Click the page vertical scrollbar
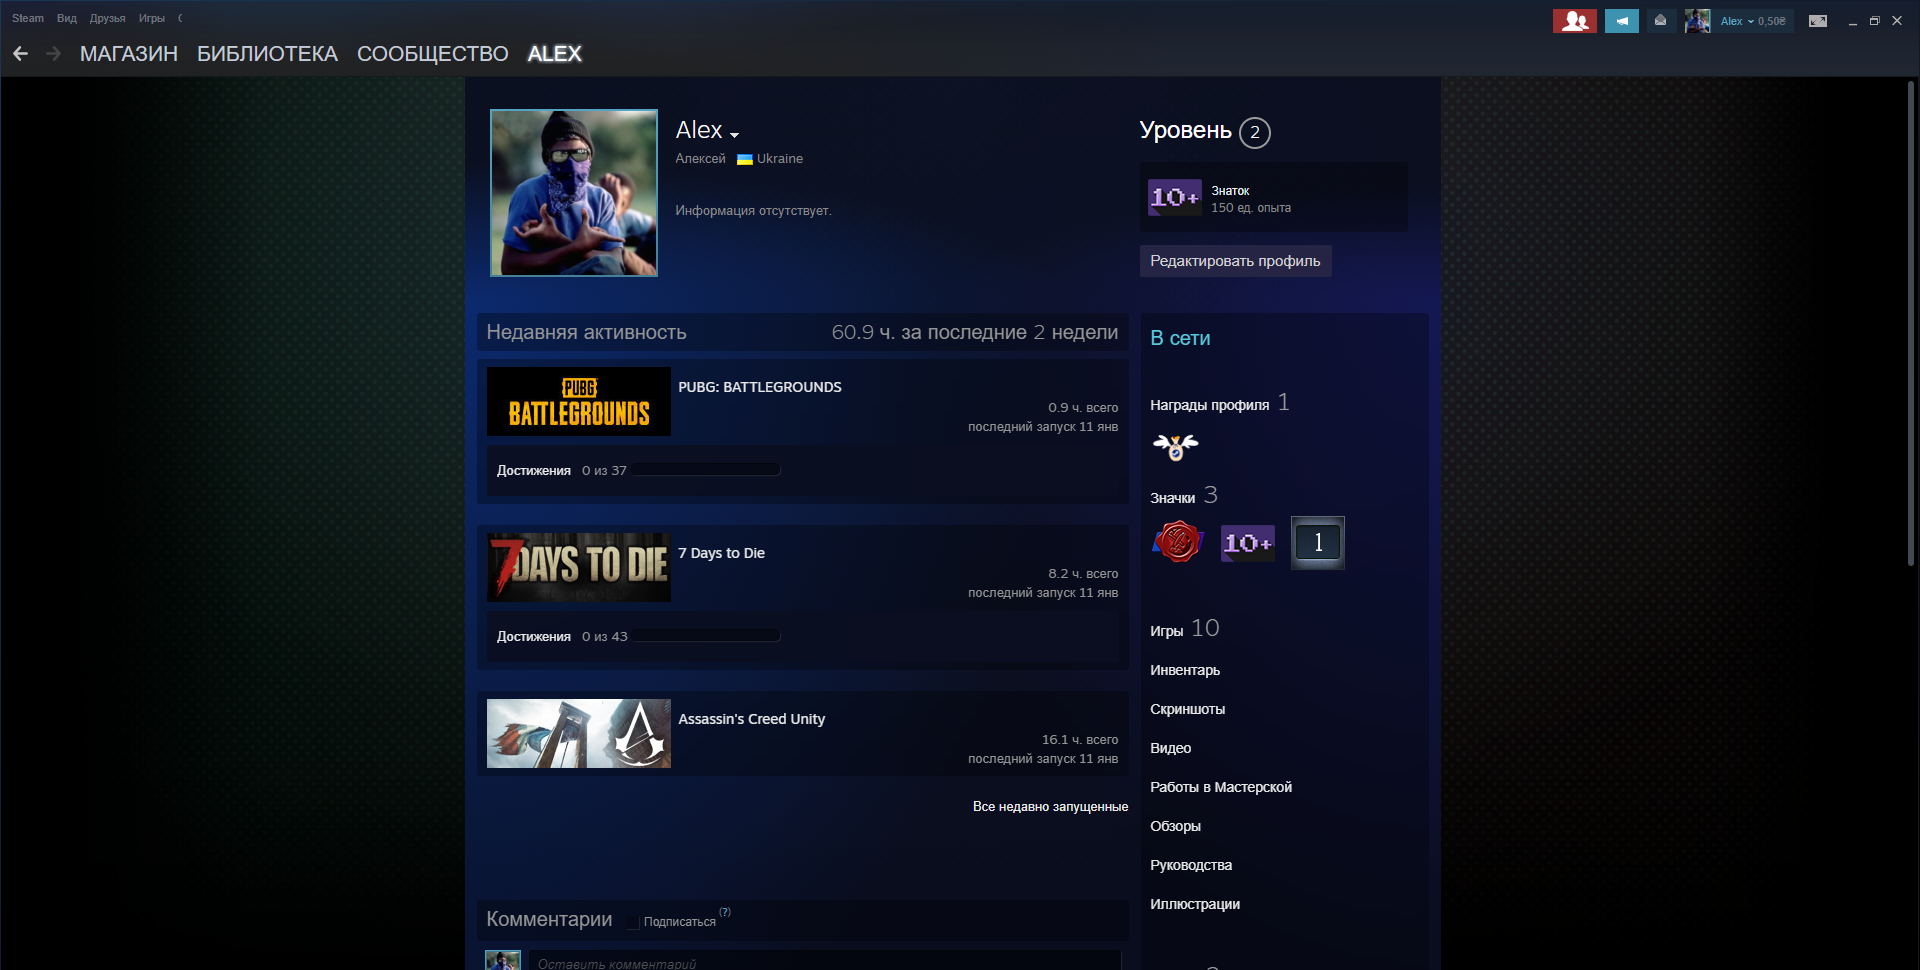This screenshot has width=1928, height=970. (1910, 323)
